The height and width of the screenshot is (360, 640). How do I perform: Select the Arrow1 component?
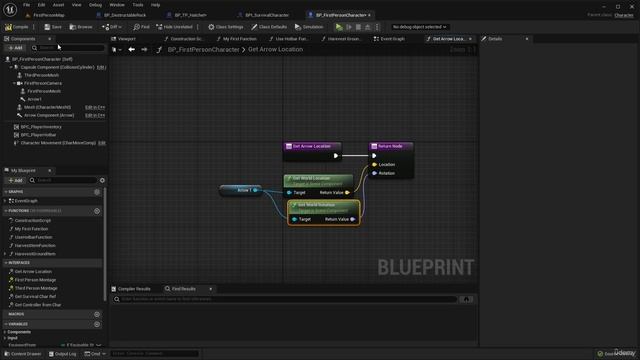(34, 99)
